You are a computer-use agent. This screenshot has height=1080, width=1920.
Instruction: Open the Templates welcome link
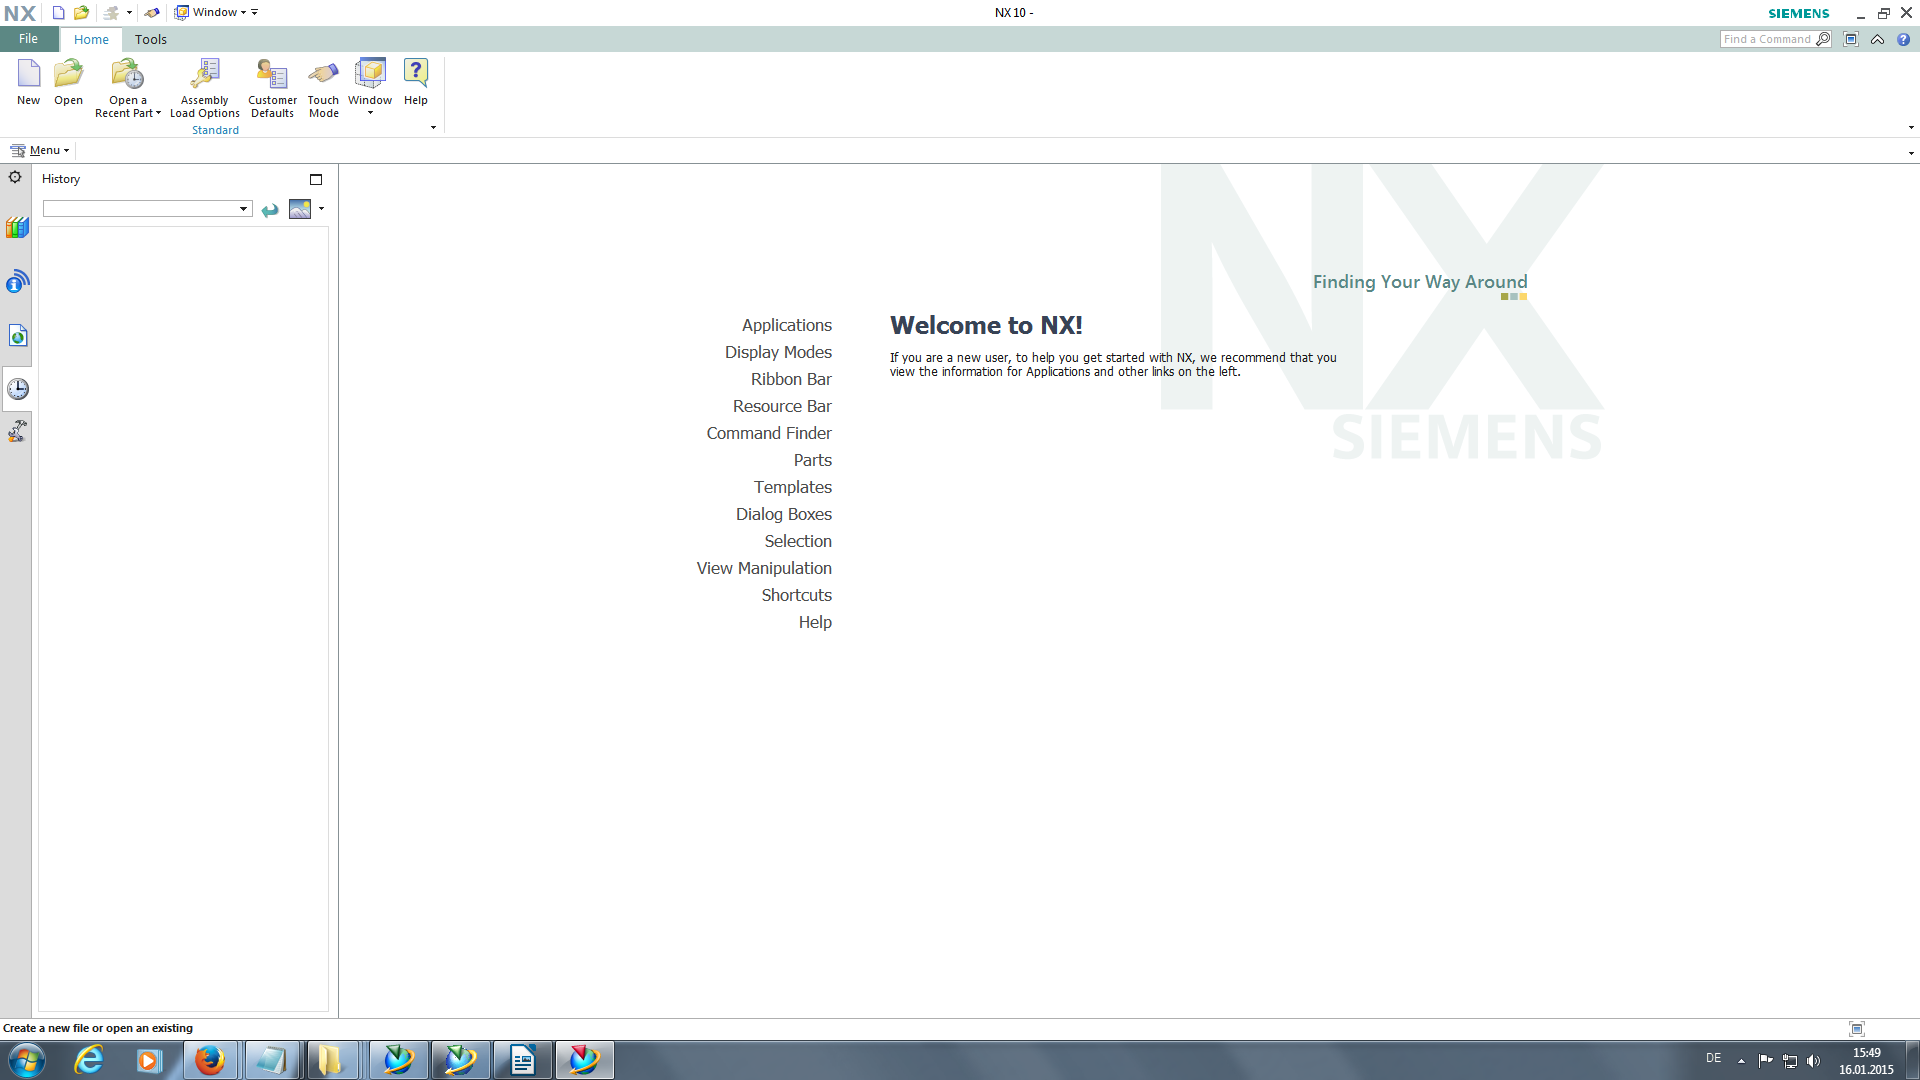point(792,487)
